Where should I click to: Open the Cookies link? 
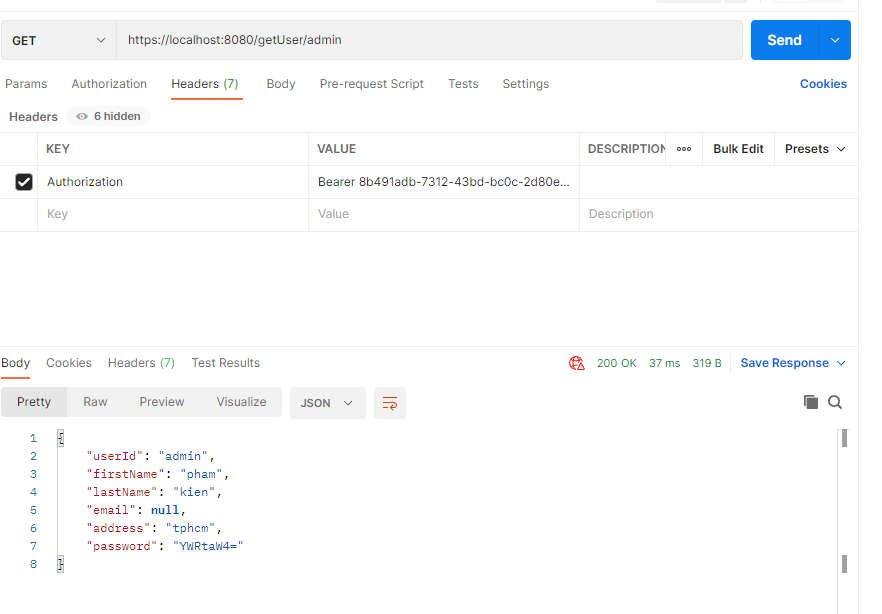[823, 84]
